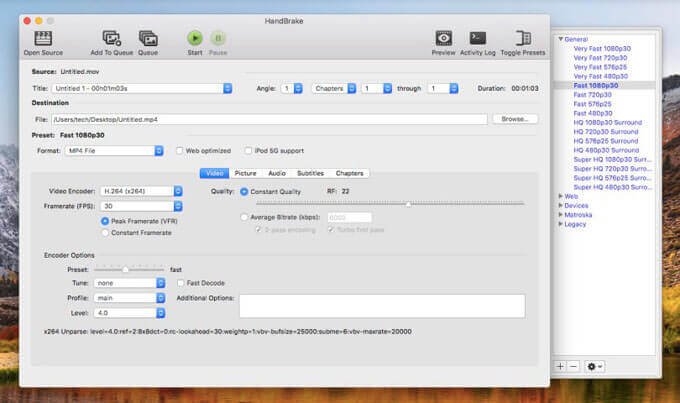
Task: Select Constant Quality radio button
Action: [244, 191]
